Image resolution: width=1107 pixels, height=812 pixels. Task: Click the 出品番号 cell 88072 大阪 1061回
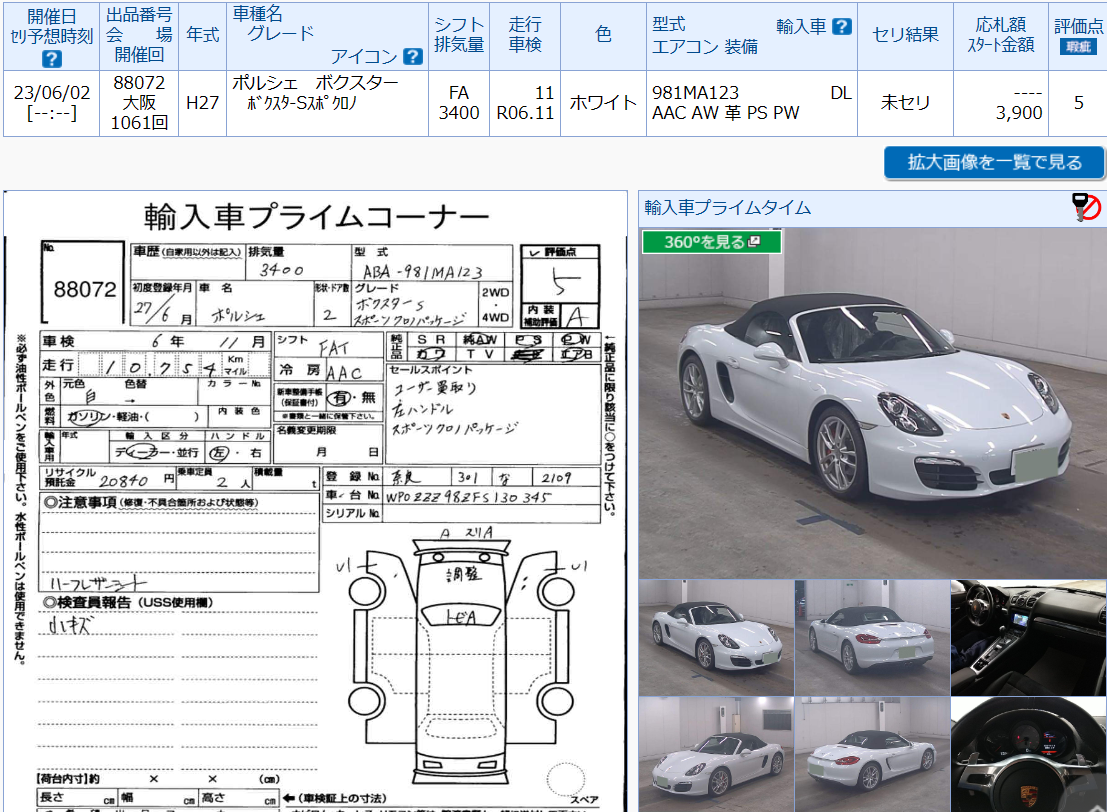click(139, 103)
